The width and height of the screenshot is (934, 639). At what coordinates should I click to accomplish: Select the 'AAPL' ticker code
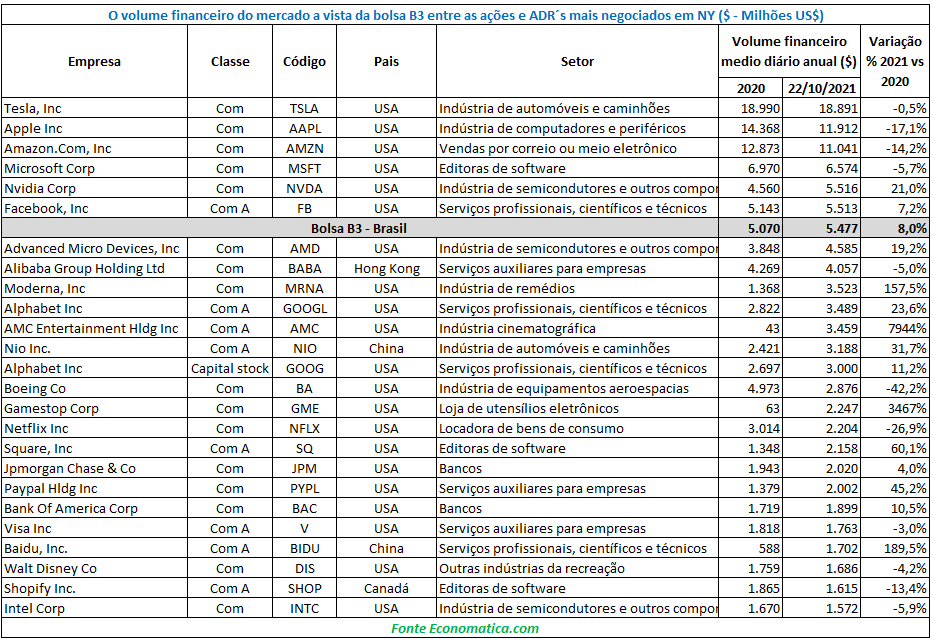pos(304,129)
